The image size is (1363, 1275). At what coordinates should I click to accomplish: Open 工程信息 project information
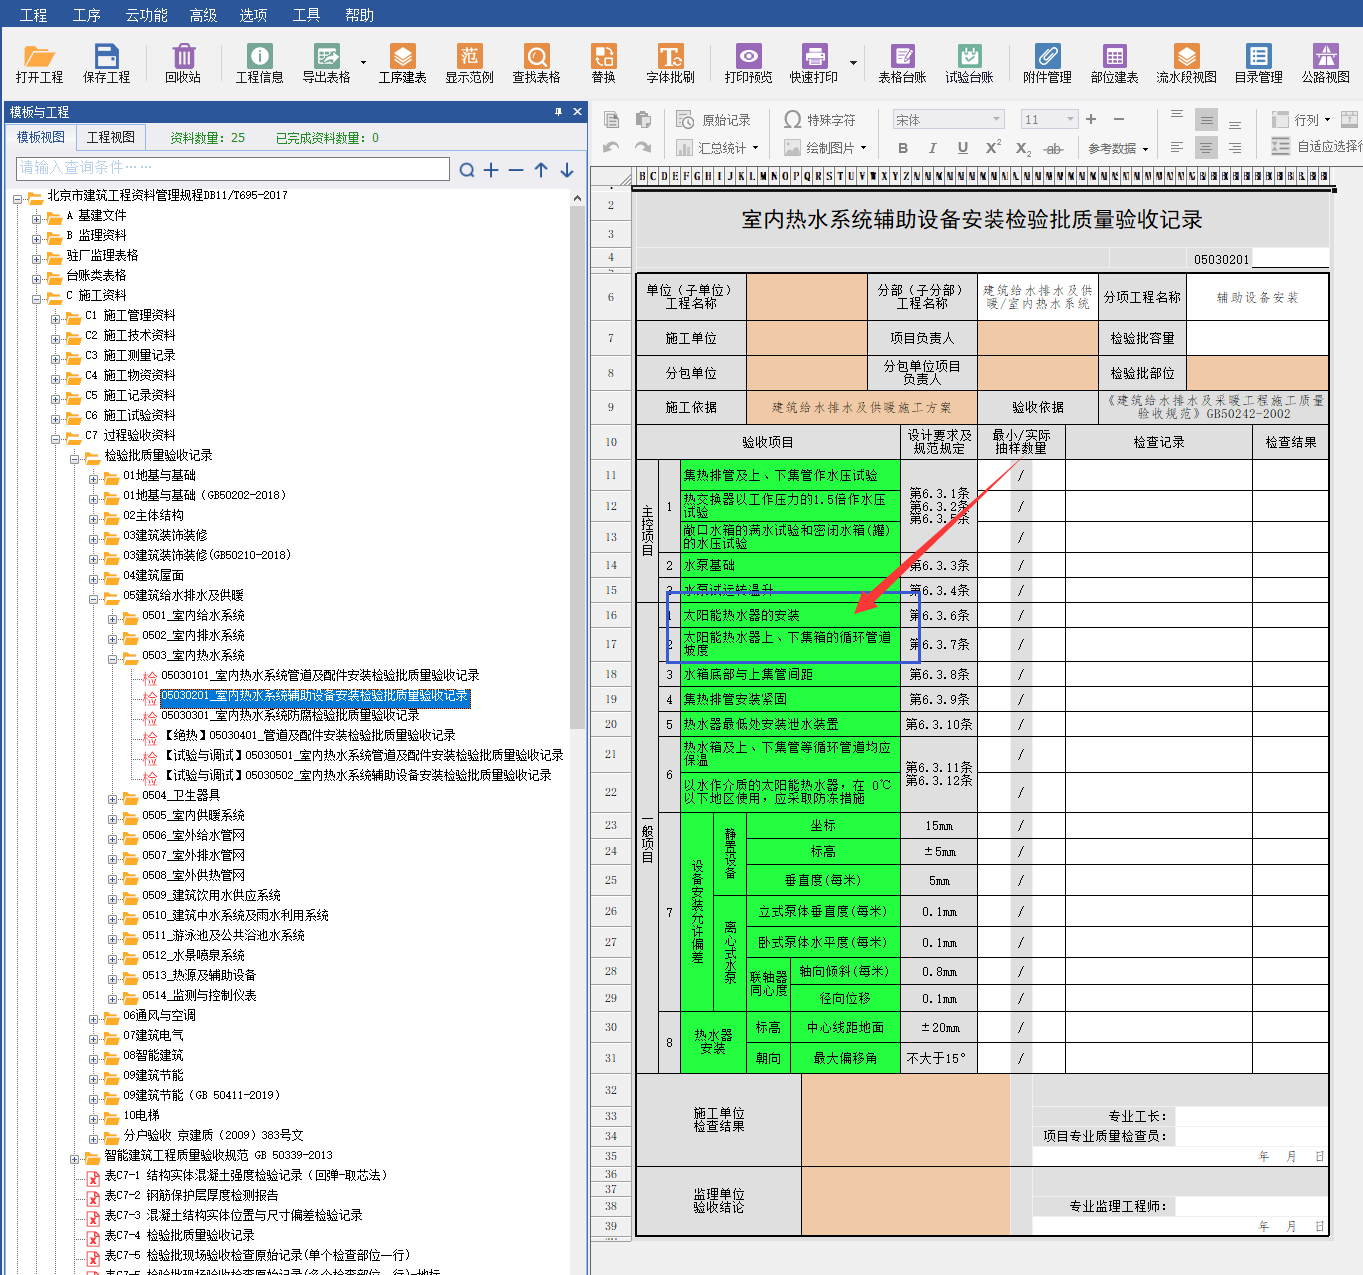click(x=260, y=63)
